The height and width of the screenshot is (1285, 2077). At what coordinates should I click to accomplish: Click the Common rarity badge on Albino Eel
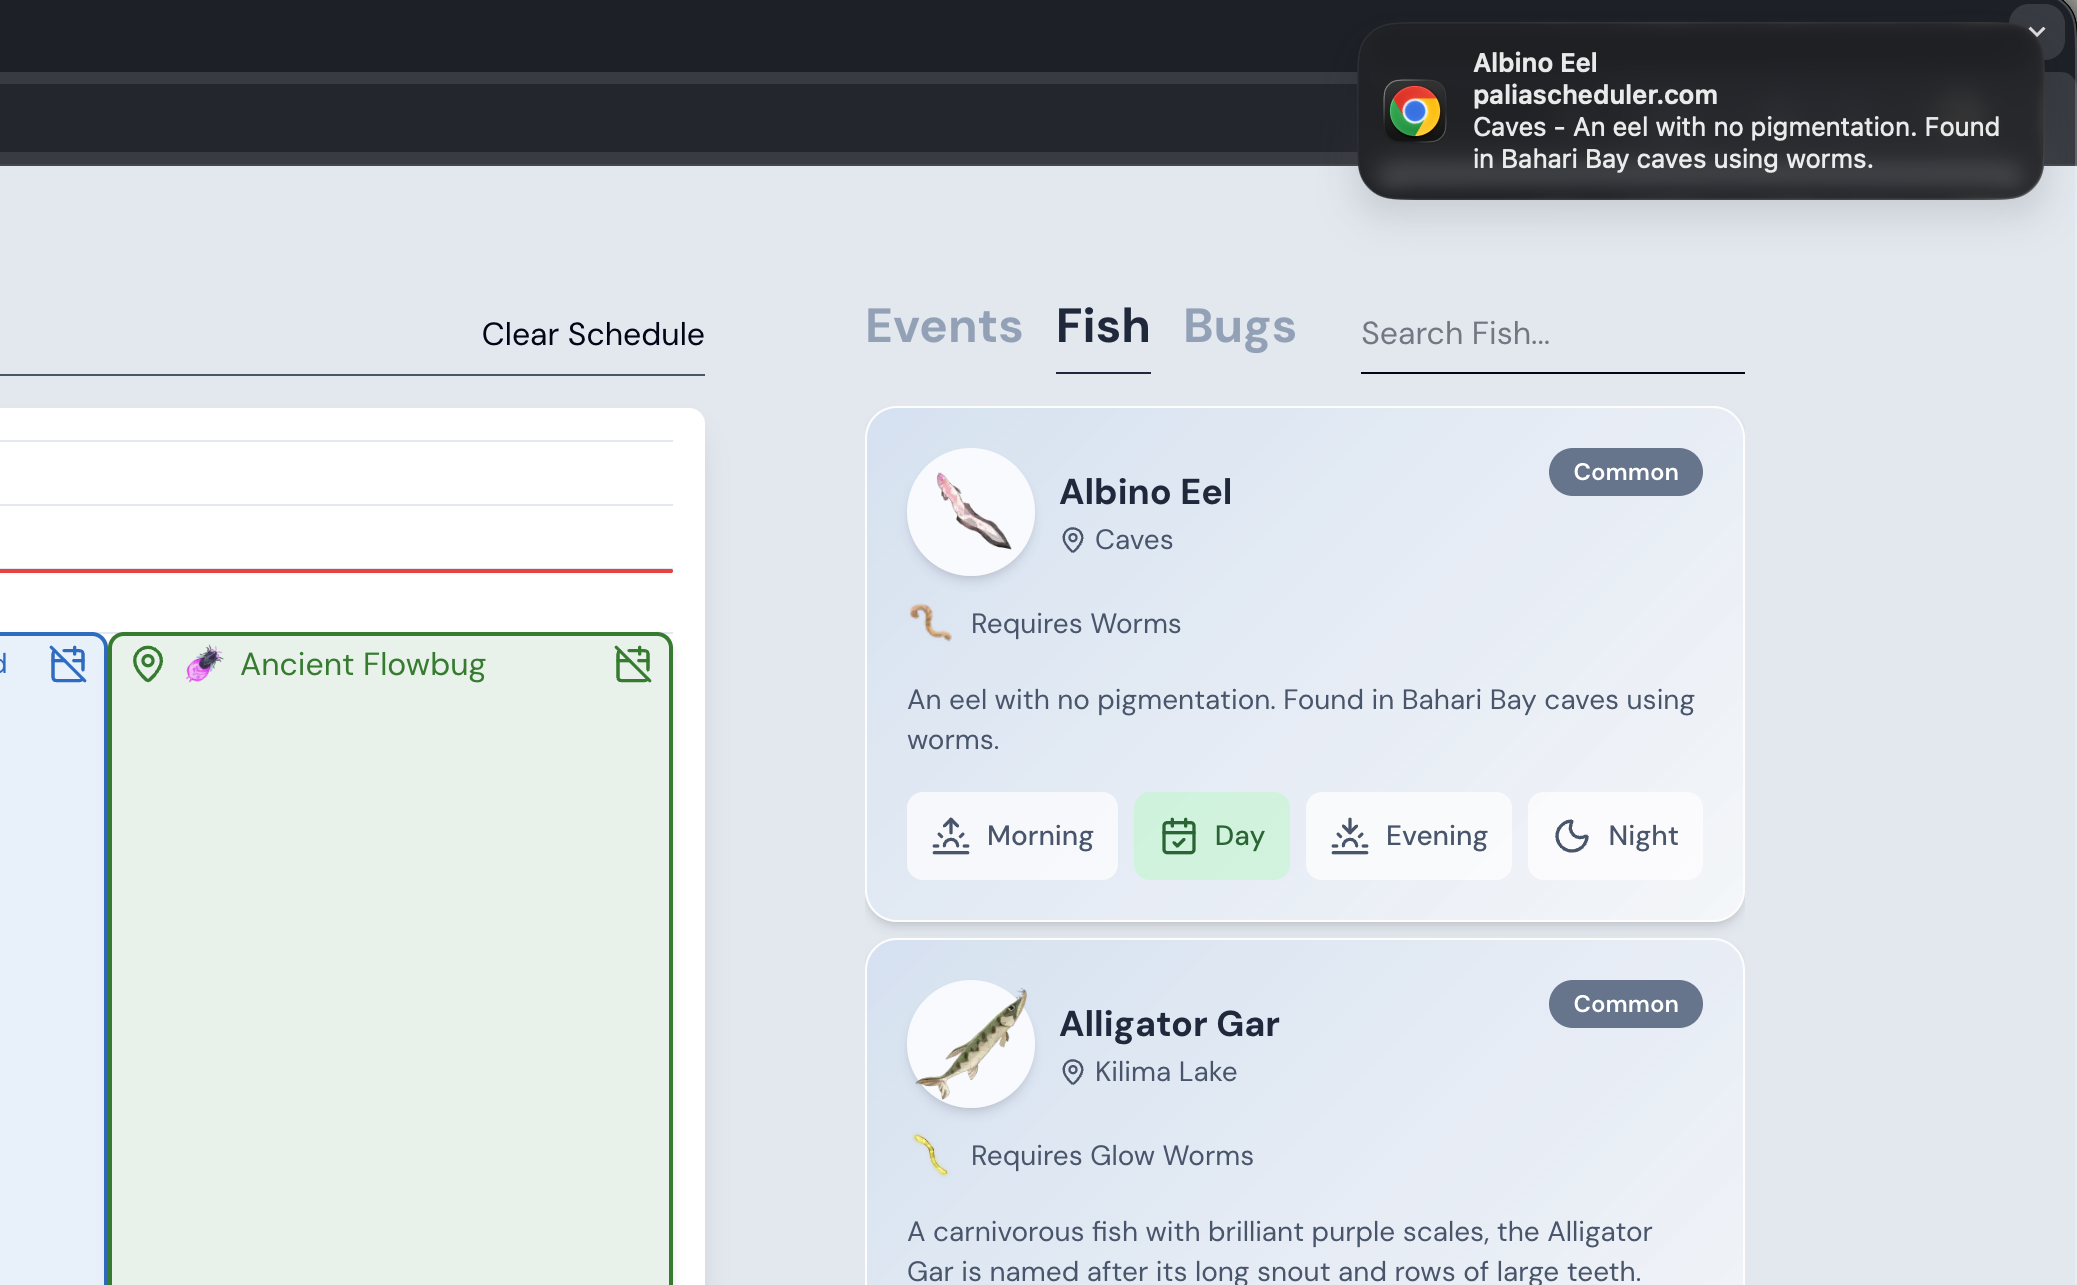[x=1624, y=471]
